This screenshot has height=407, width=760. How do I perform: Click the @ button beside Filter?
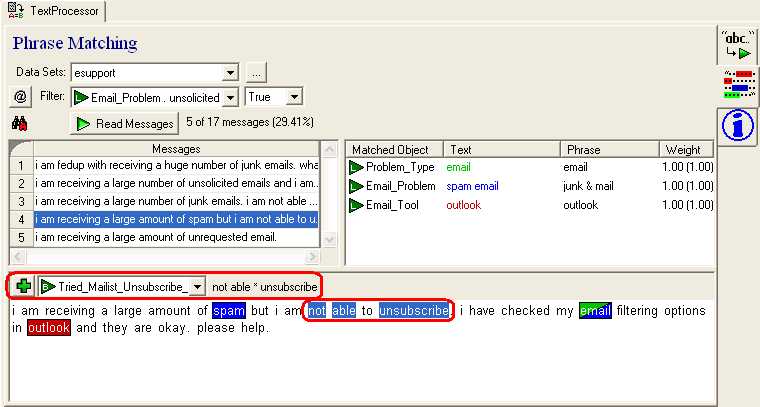coord(20,97)
